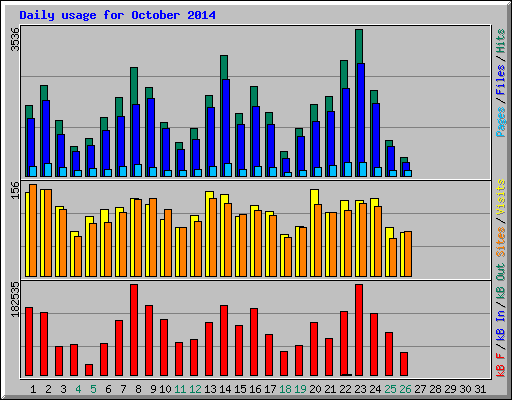Click the green 'Hits' legend label
This screenshot has height=400, width=512.
tap(501, 41)
